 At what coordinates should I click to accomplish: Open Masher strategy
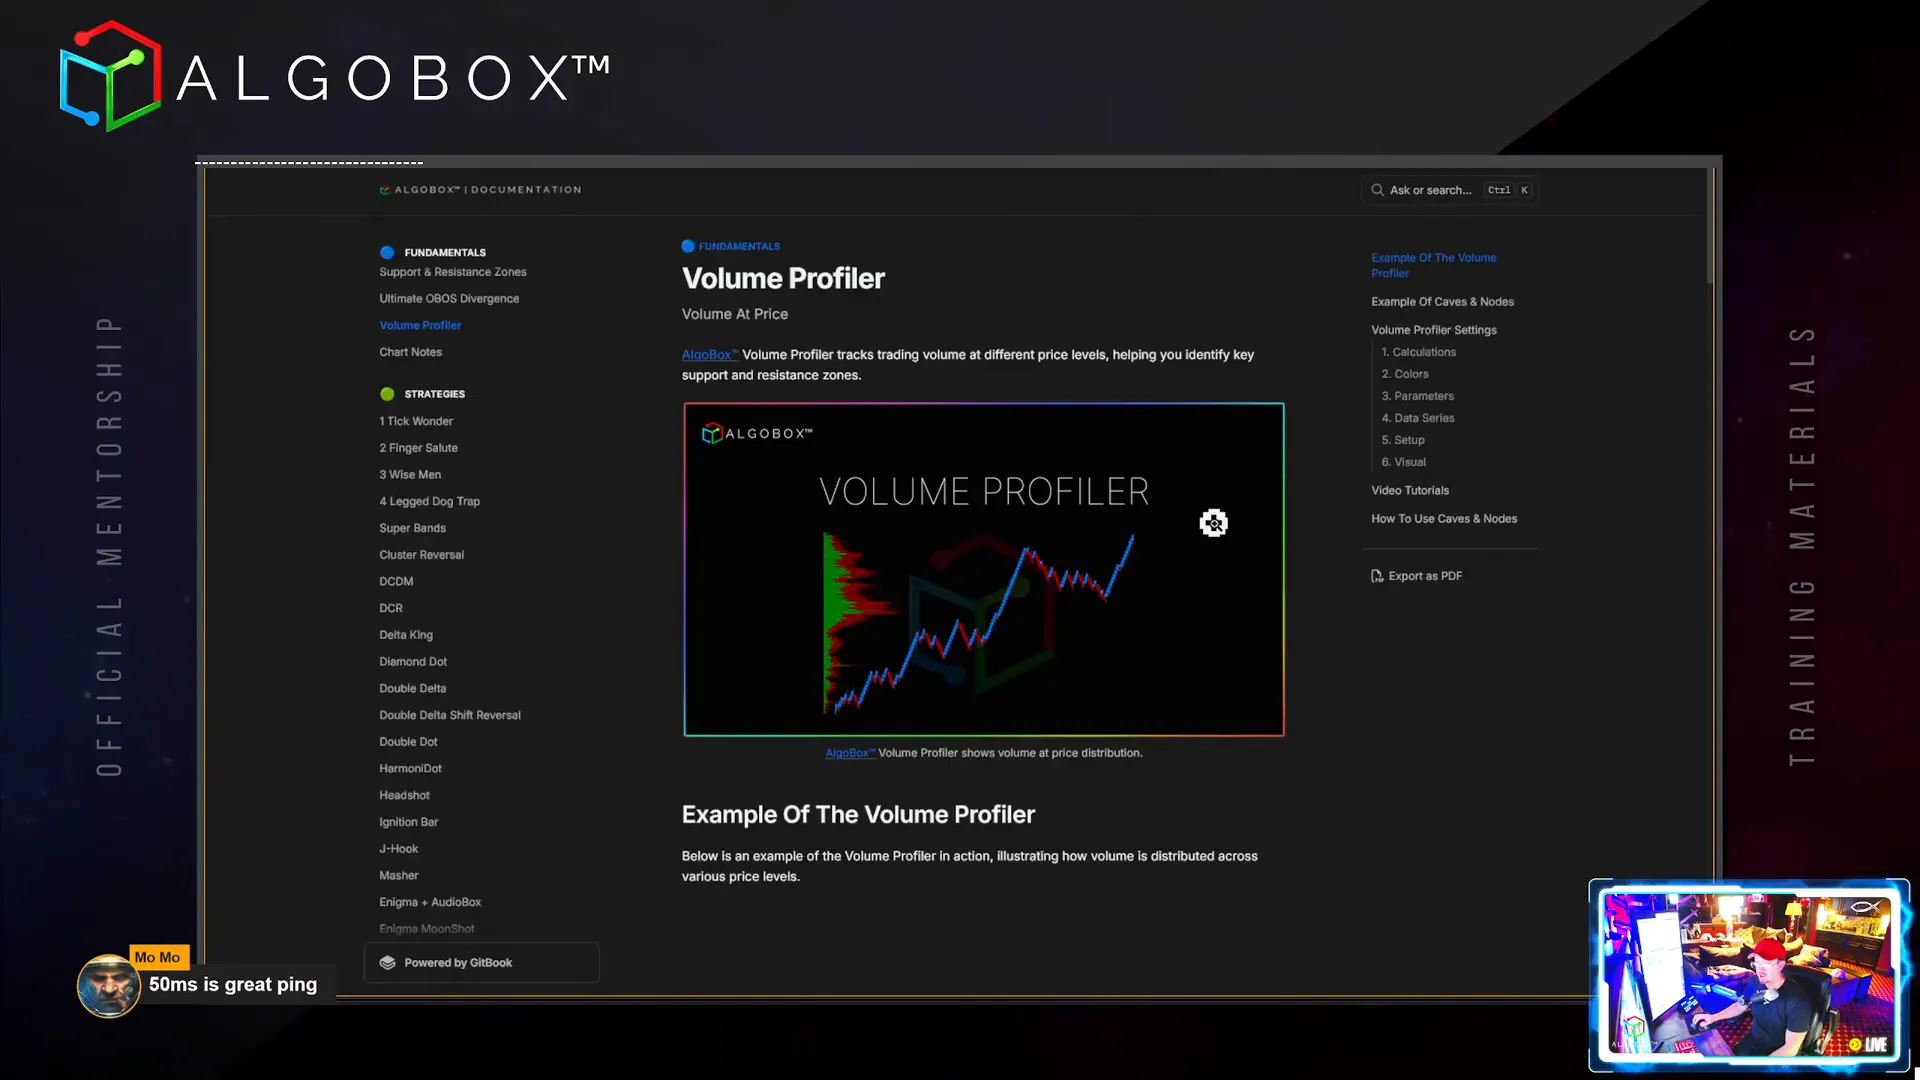(x=398, y=876)
